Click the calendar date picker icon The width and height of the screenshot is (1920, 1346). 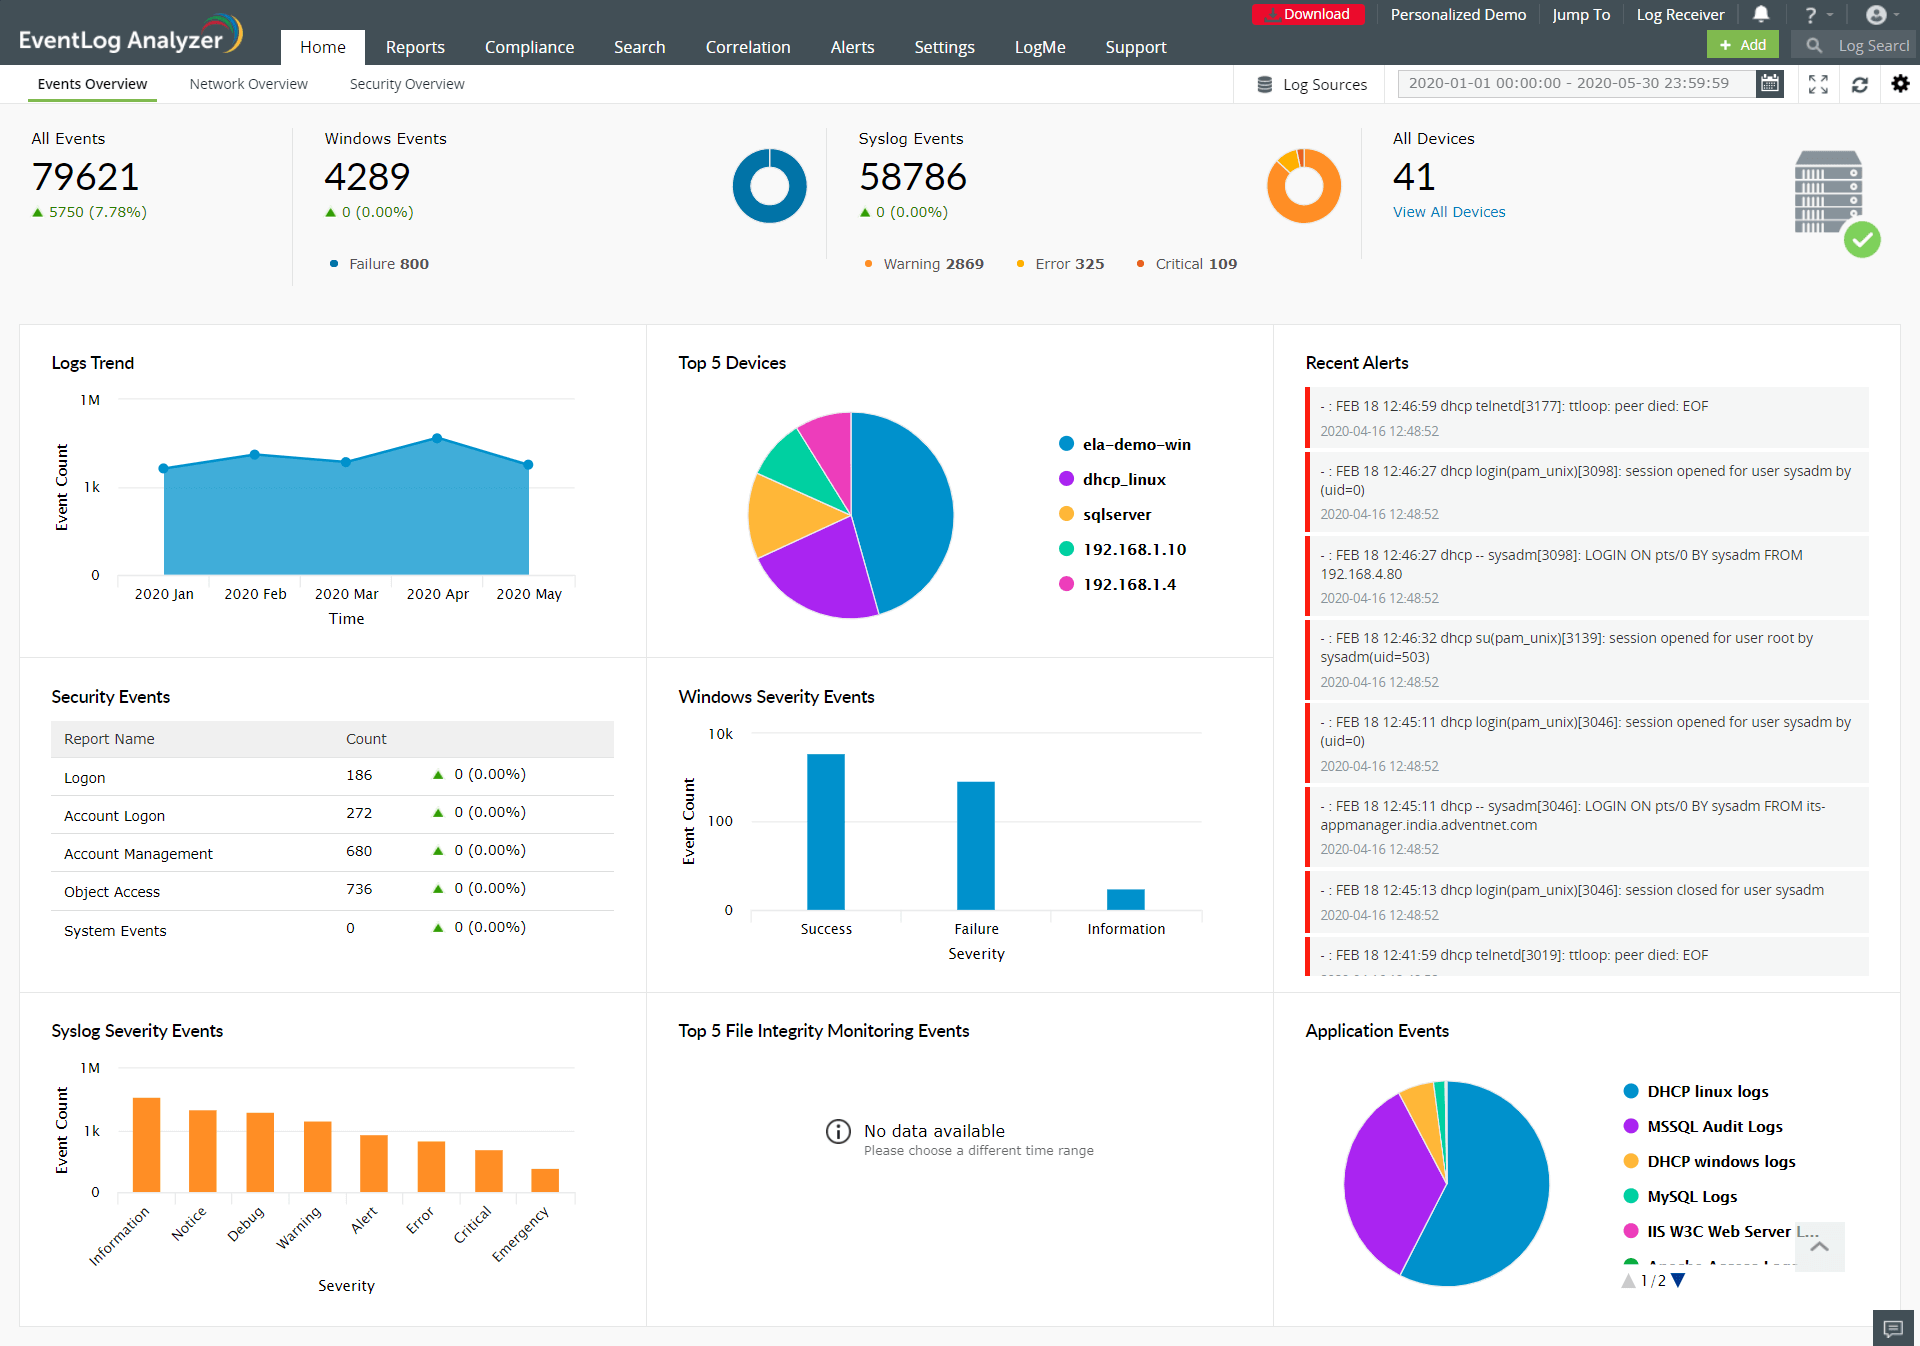[1769, 84]
